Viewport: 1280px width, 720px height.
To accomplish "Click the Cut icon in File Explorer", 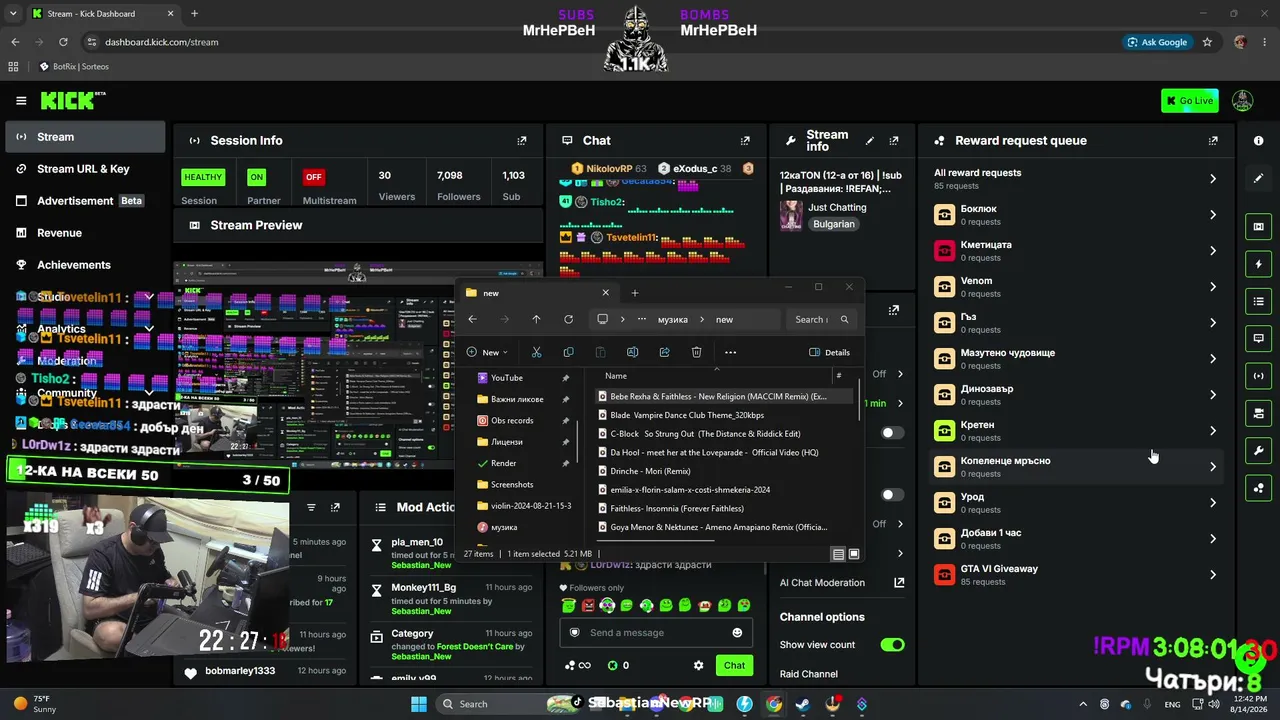I will pos(536,352).
